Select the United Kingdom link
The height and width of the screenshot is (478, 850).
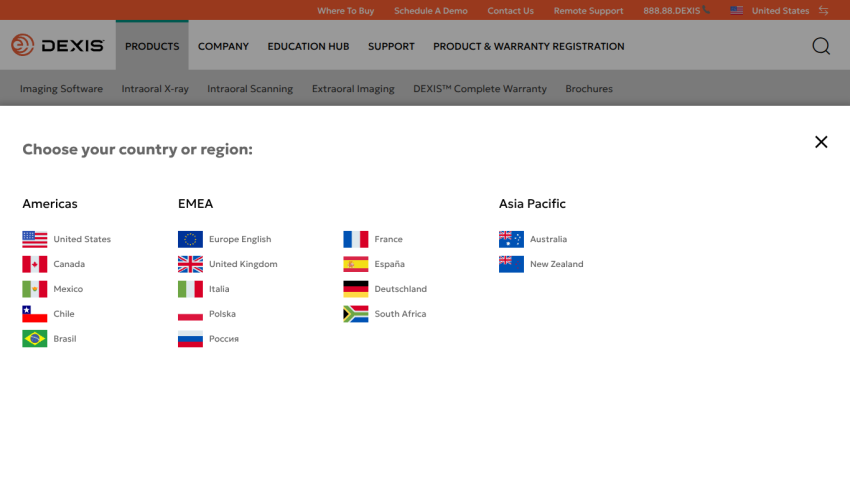click(243, 264)
